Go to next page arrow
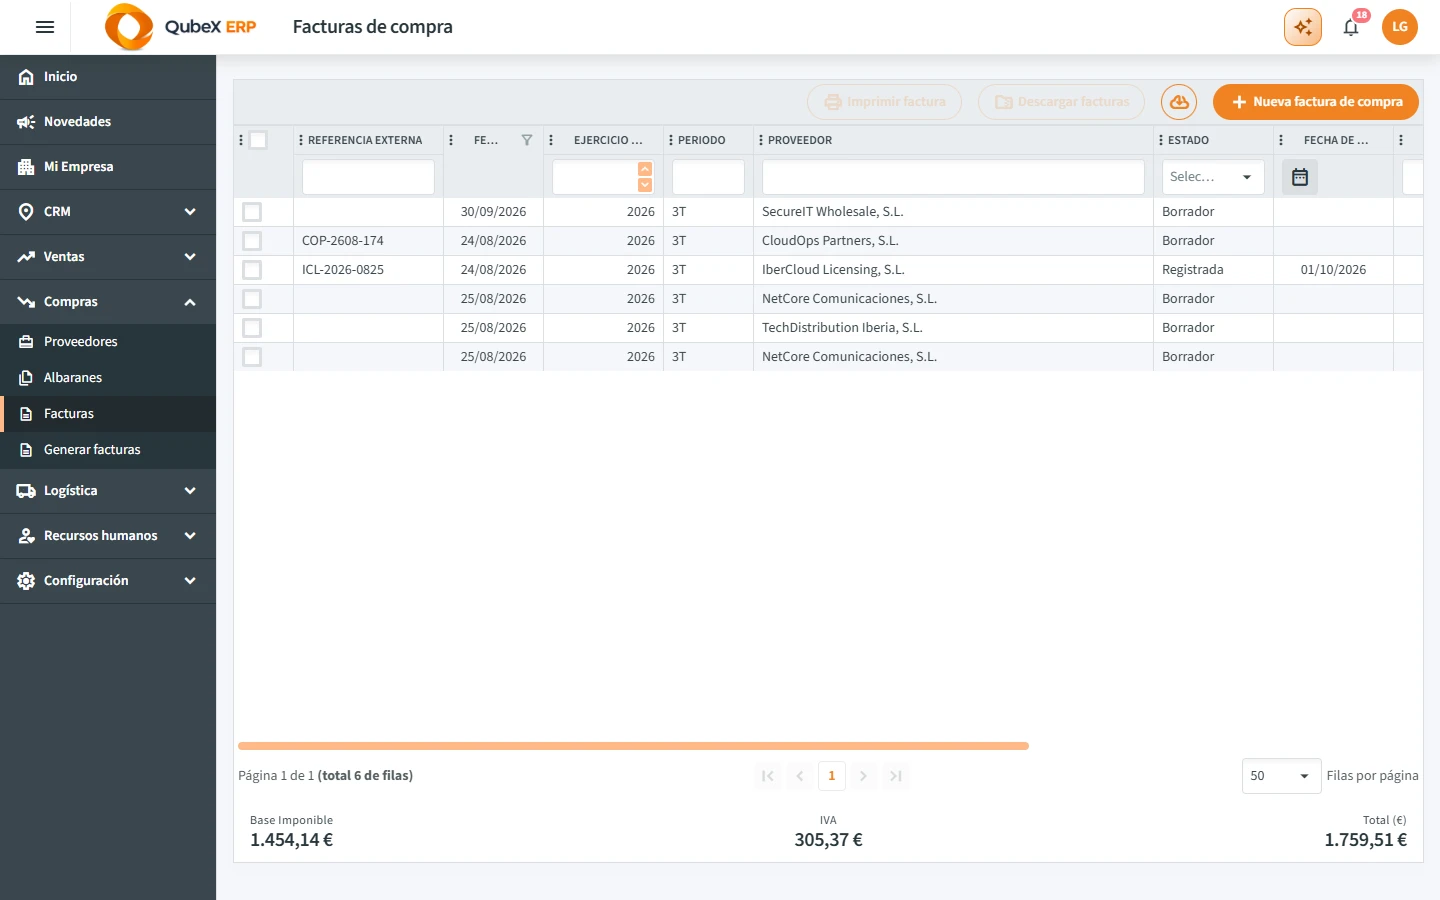Viewport: 1440px width, 900px height. click(x=864, y=776)
